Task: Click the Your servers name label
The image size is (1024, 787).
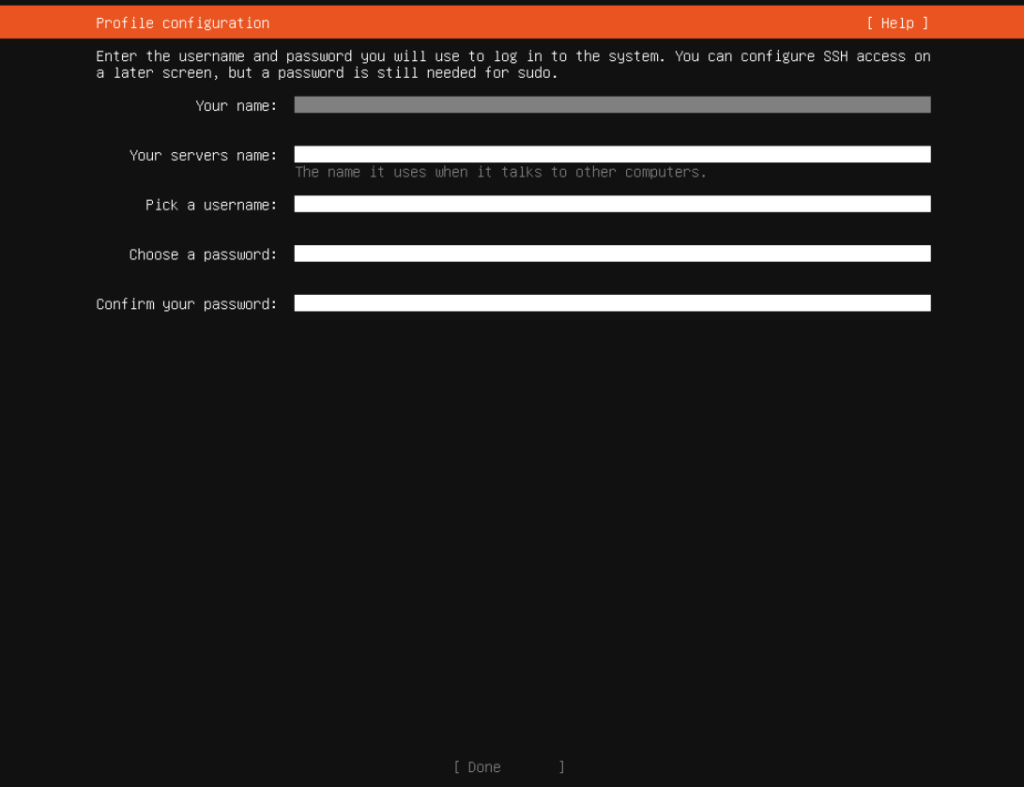Action: [203, 155]
